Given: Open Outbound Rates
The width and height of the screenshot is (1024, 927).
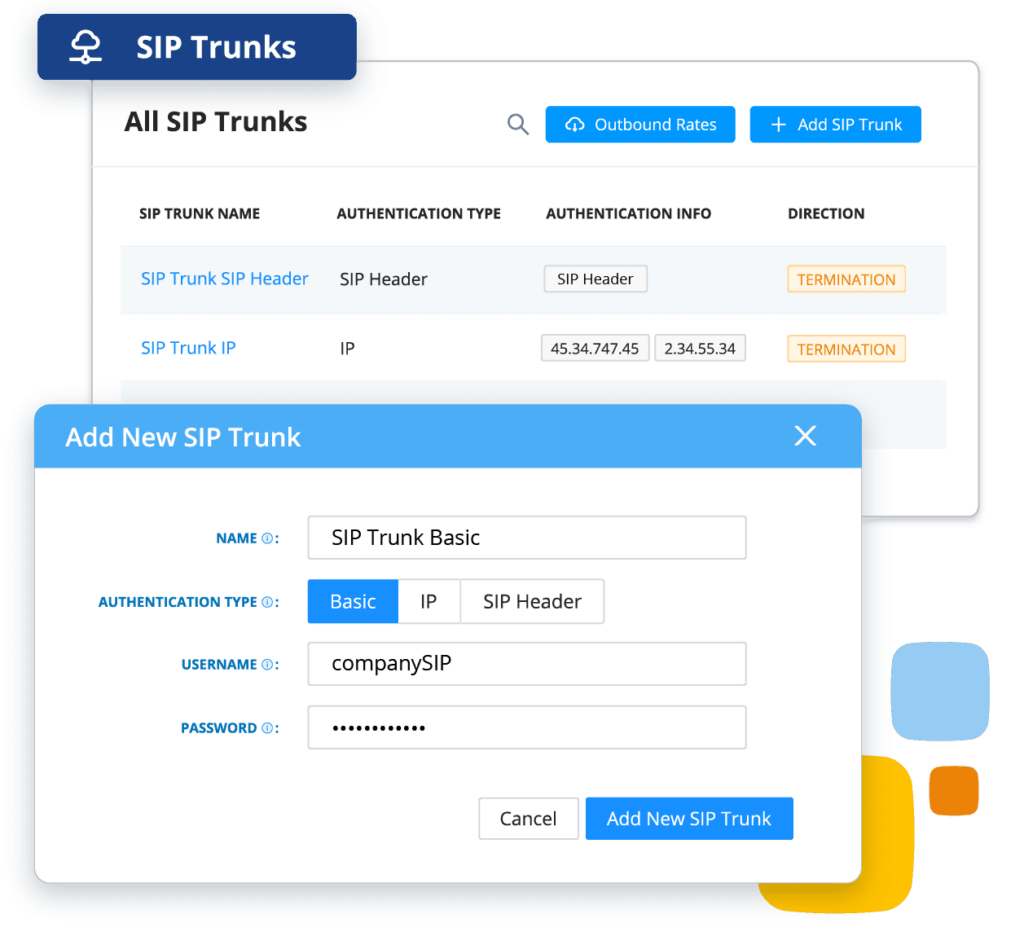Looking at the screenshot, I should click(x=640, y=125).
